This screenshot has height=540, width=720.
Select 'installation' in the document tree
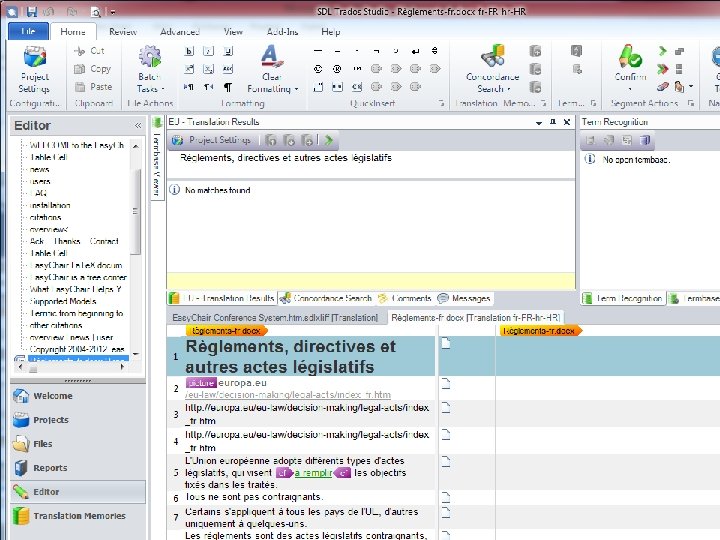tap(50, 205)
